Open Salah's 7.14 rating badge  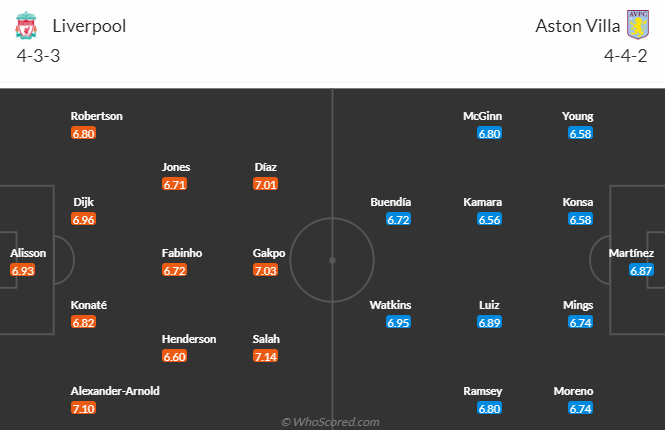coord(265,356)
